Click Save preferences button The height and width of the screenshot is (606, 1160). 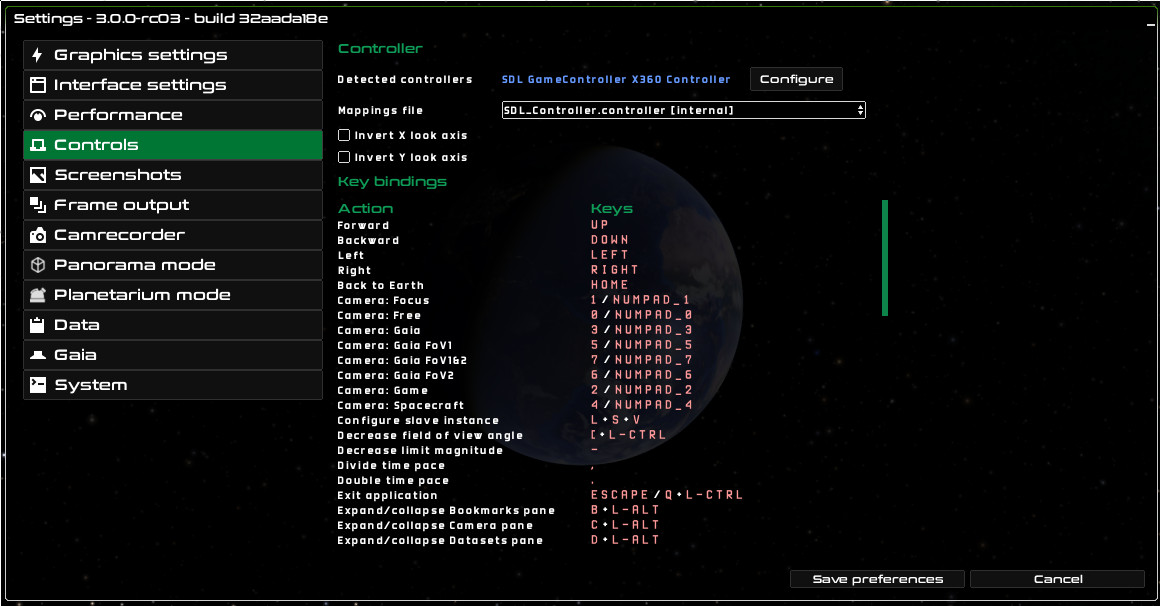click(x=877, y=579)
